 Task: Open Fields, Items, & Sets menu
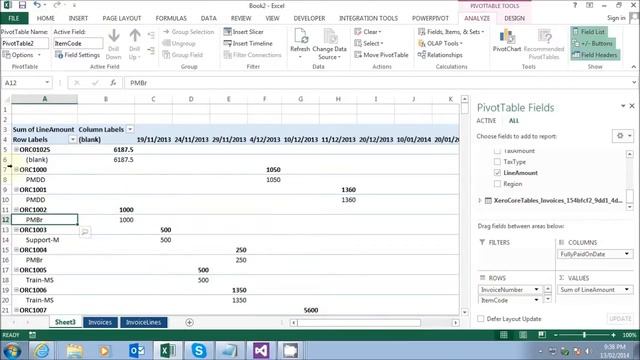click(x=451, y=31)
